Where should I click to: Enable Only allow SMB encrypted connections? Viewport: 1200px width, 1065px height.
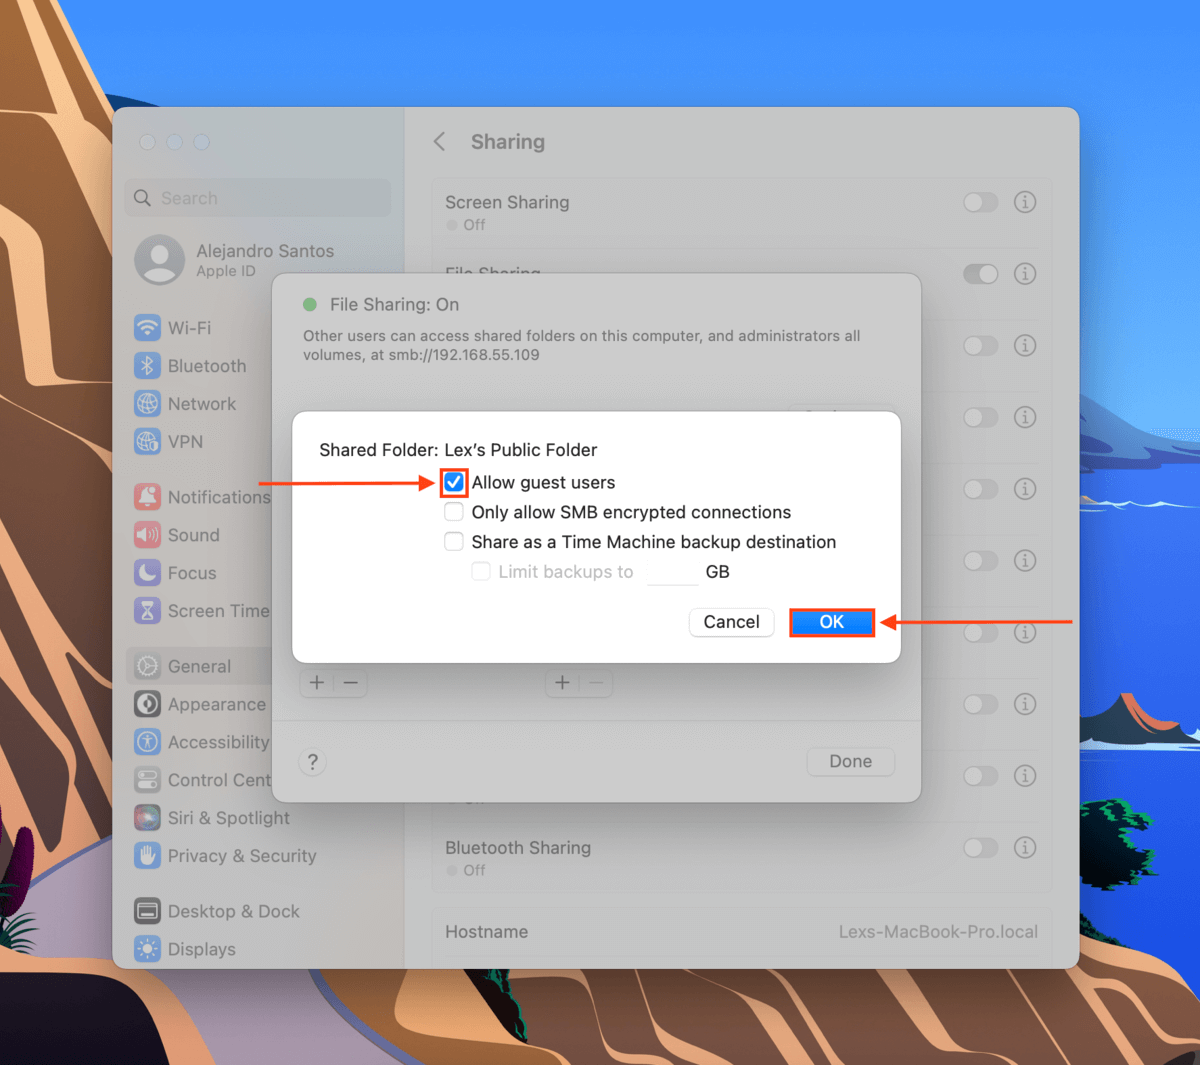pyautogui.click(x=454, y=513)
